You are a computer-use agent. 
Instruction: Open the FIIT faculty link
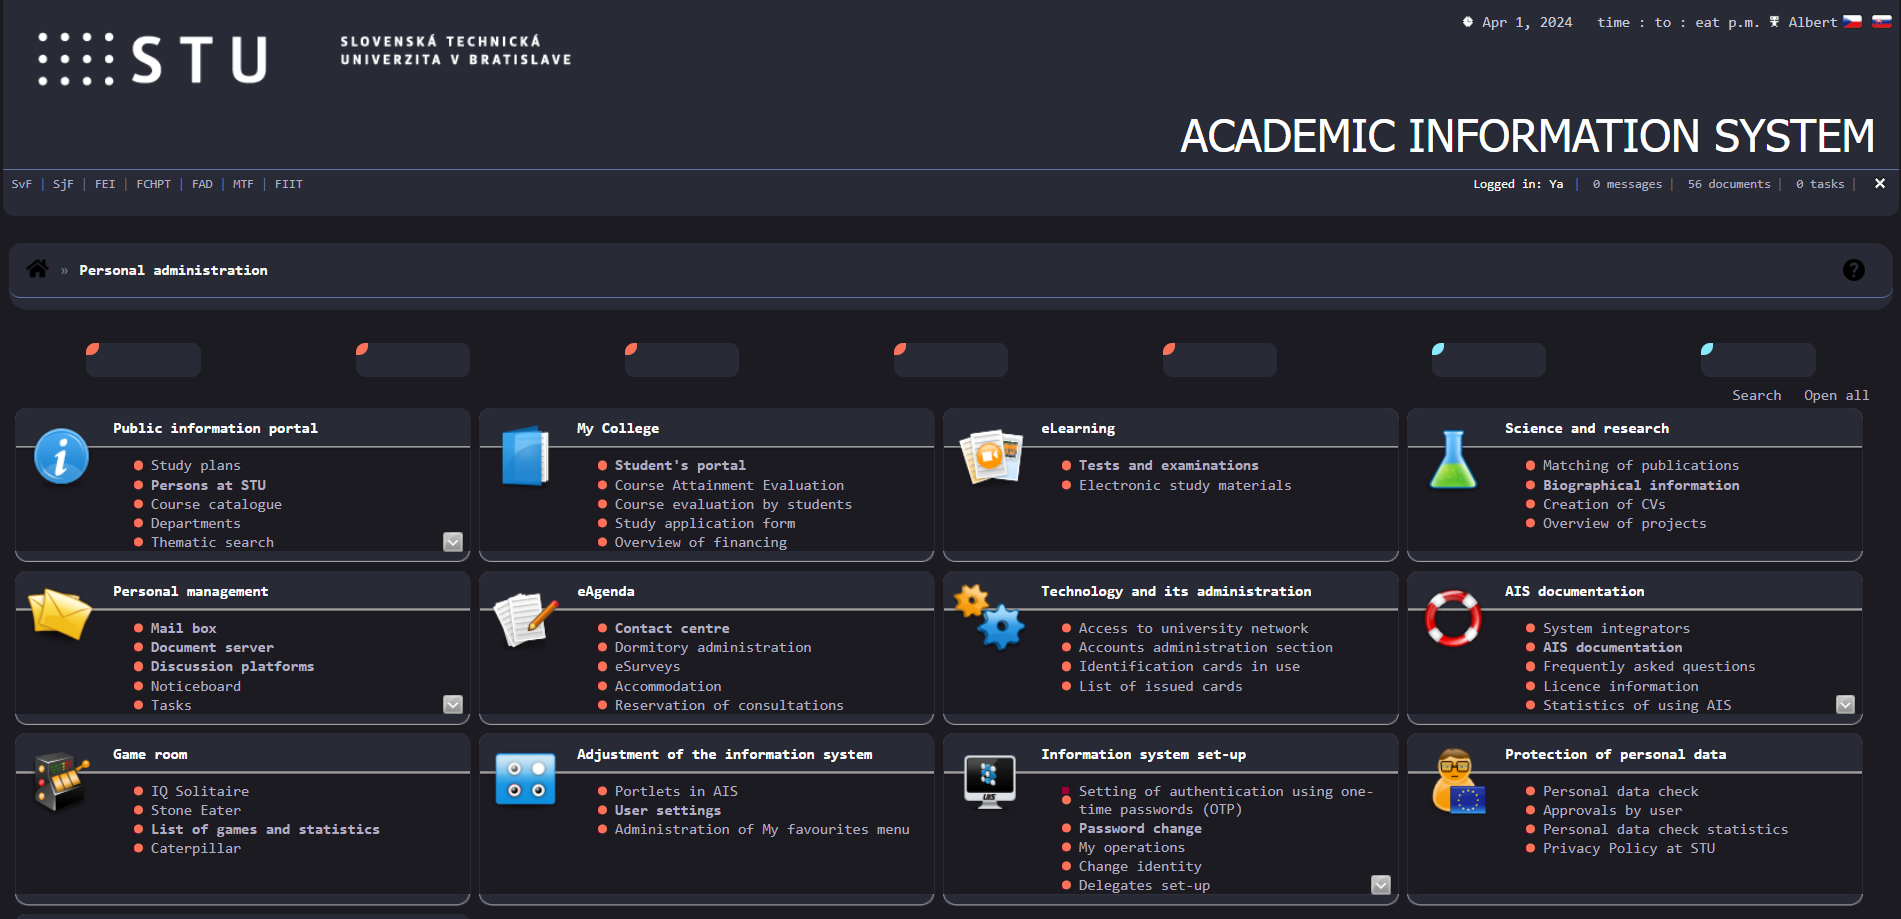point(289,184)
